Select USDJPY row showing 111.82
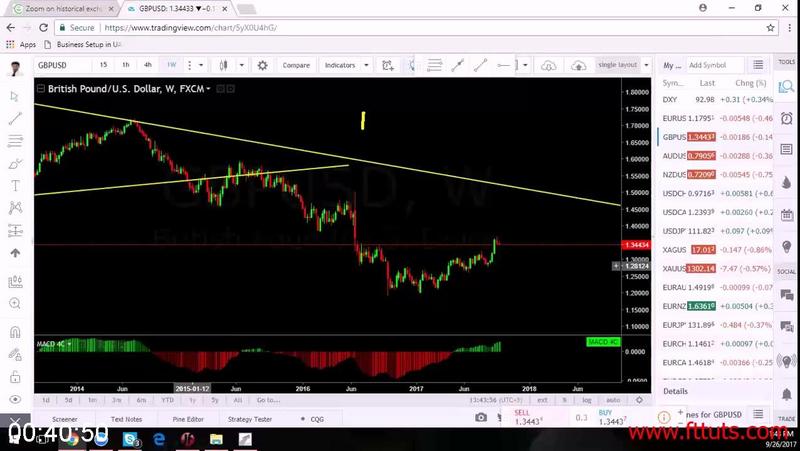 pos(716,231)
